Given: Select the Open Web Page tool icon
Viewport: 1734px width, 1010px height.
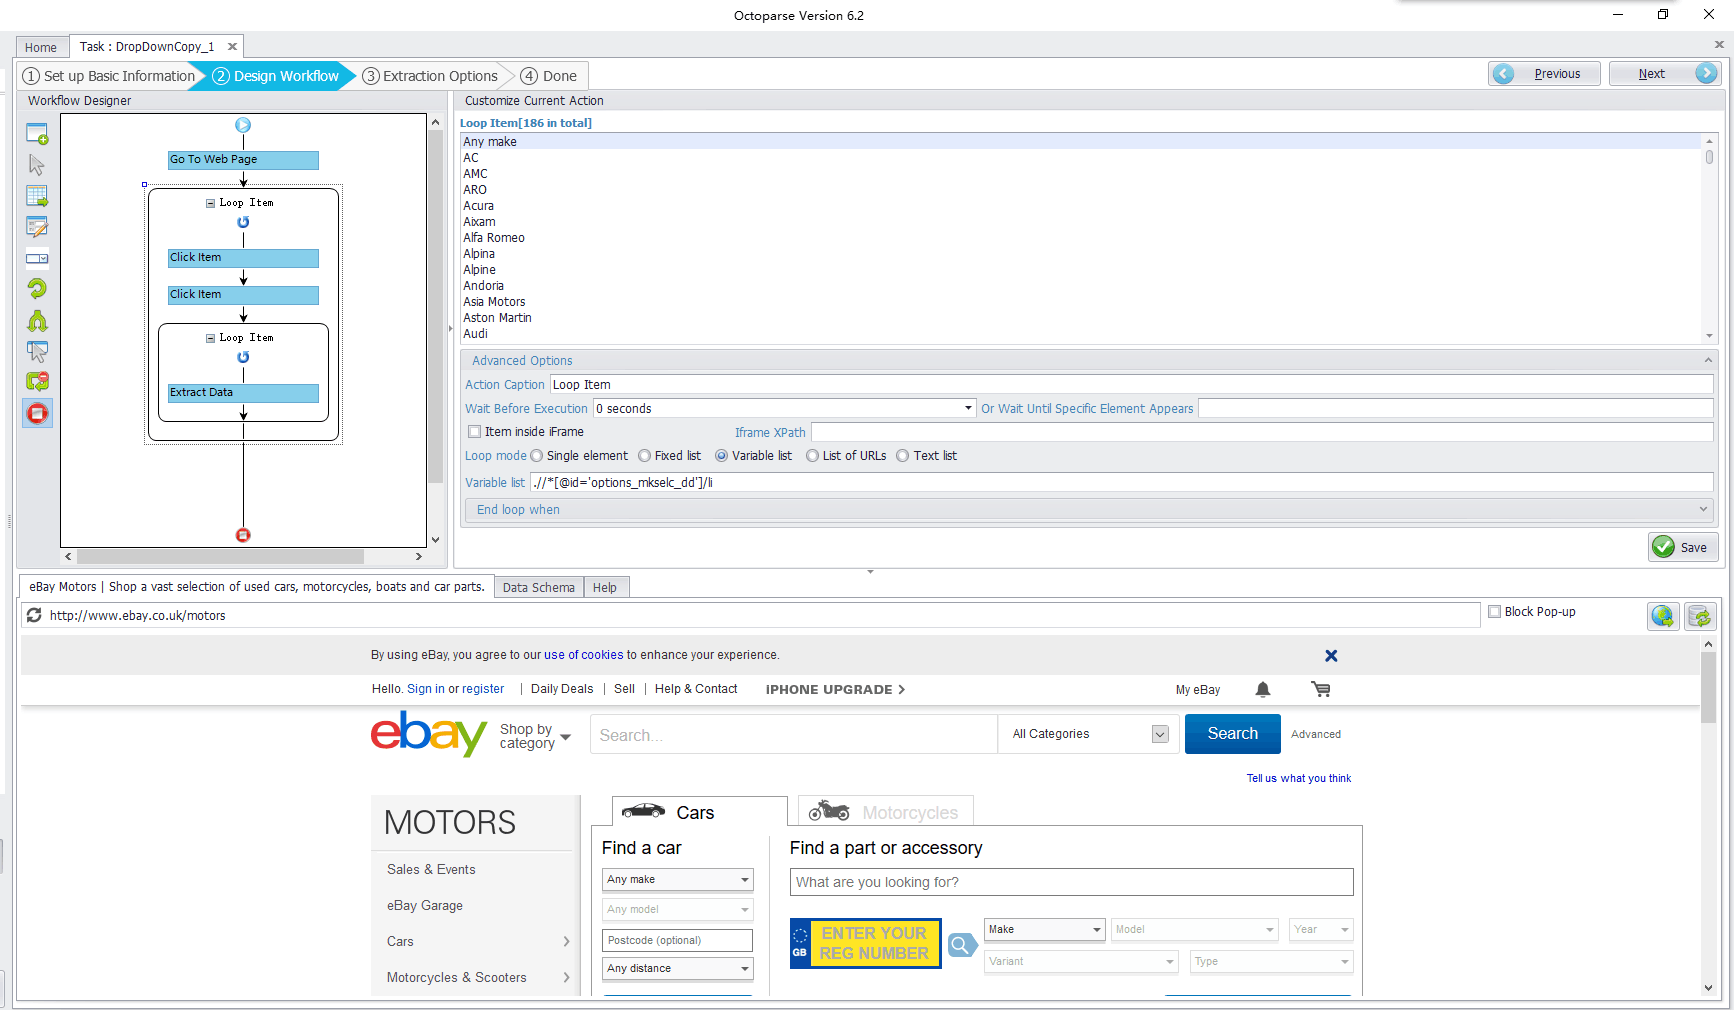Looking at the screenshot, I should 37,133.
